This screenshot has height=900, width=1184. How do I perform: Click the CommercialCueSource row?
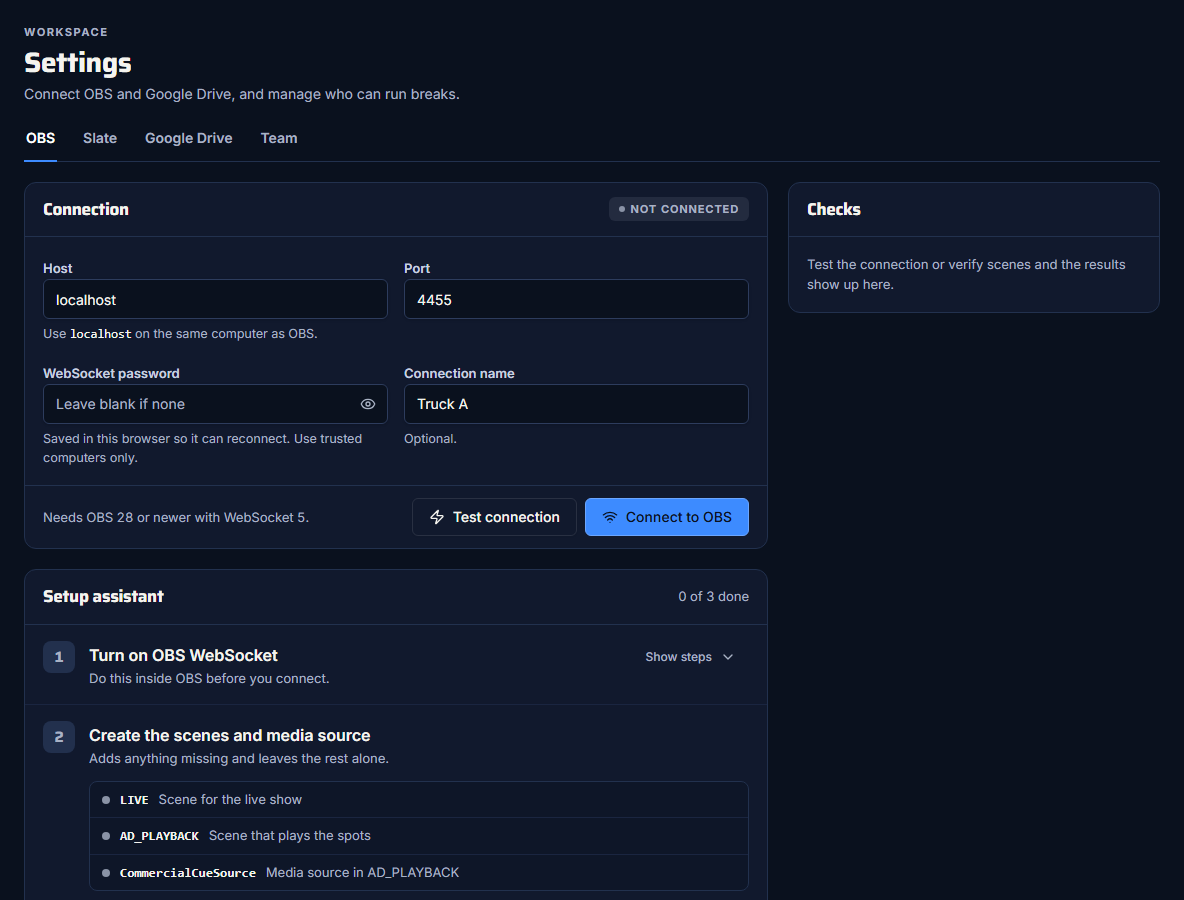pyautogui.click(x=419, y=872)
